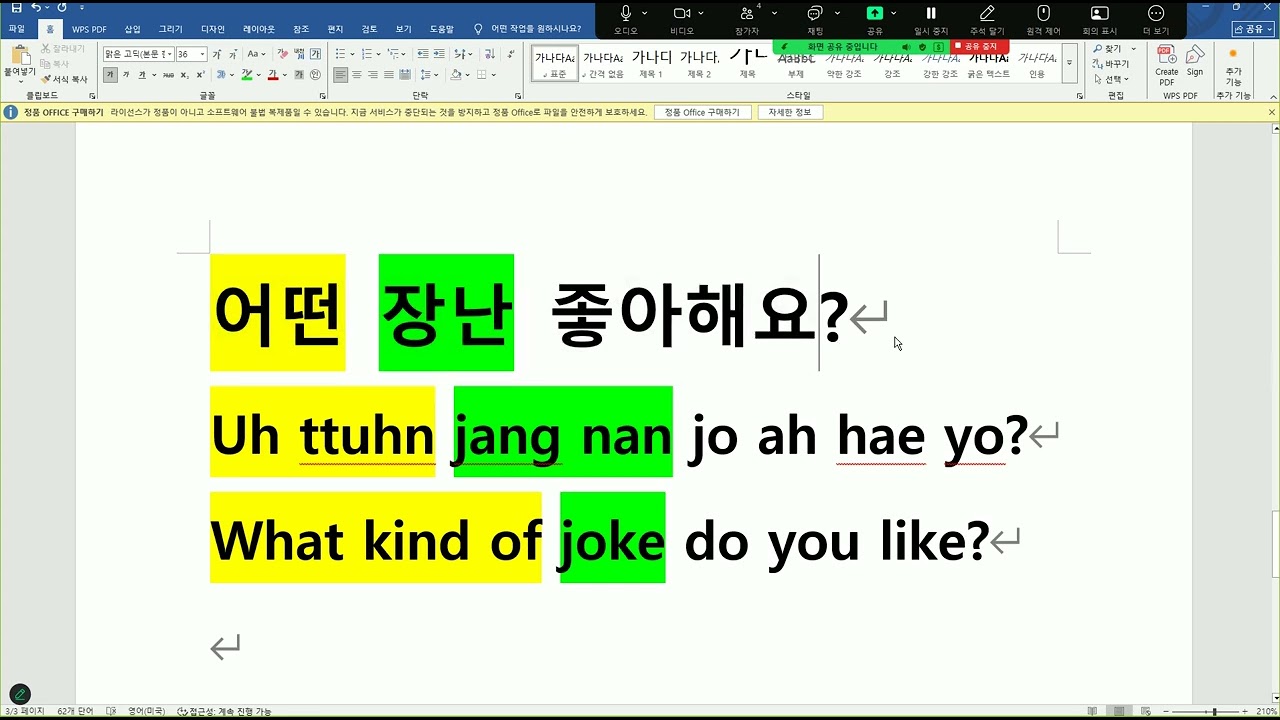Expand the styles gallery more arrow

tap(1069, 63)
